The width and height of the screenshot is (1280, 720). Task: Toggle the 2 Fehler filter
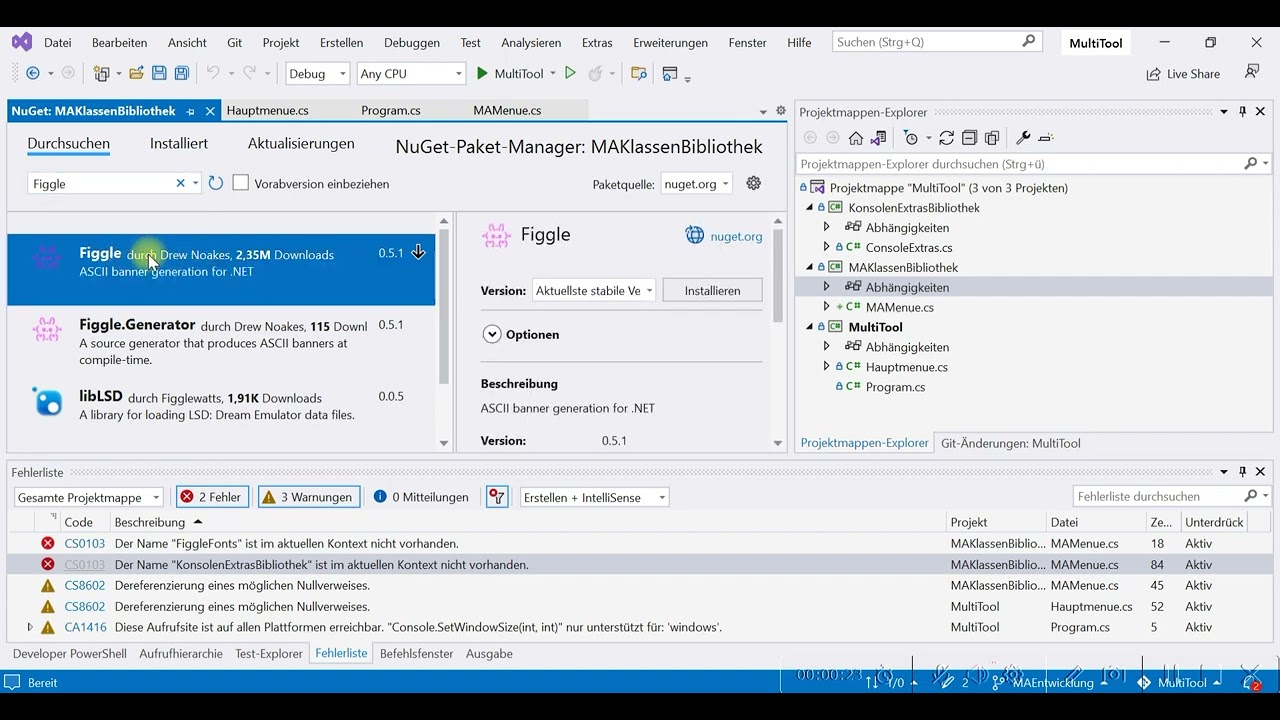pos(212,497)
